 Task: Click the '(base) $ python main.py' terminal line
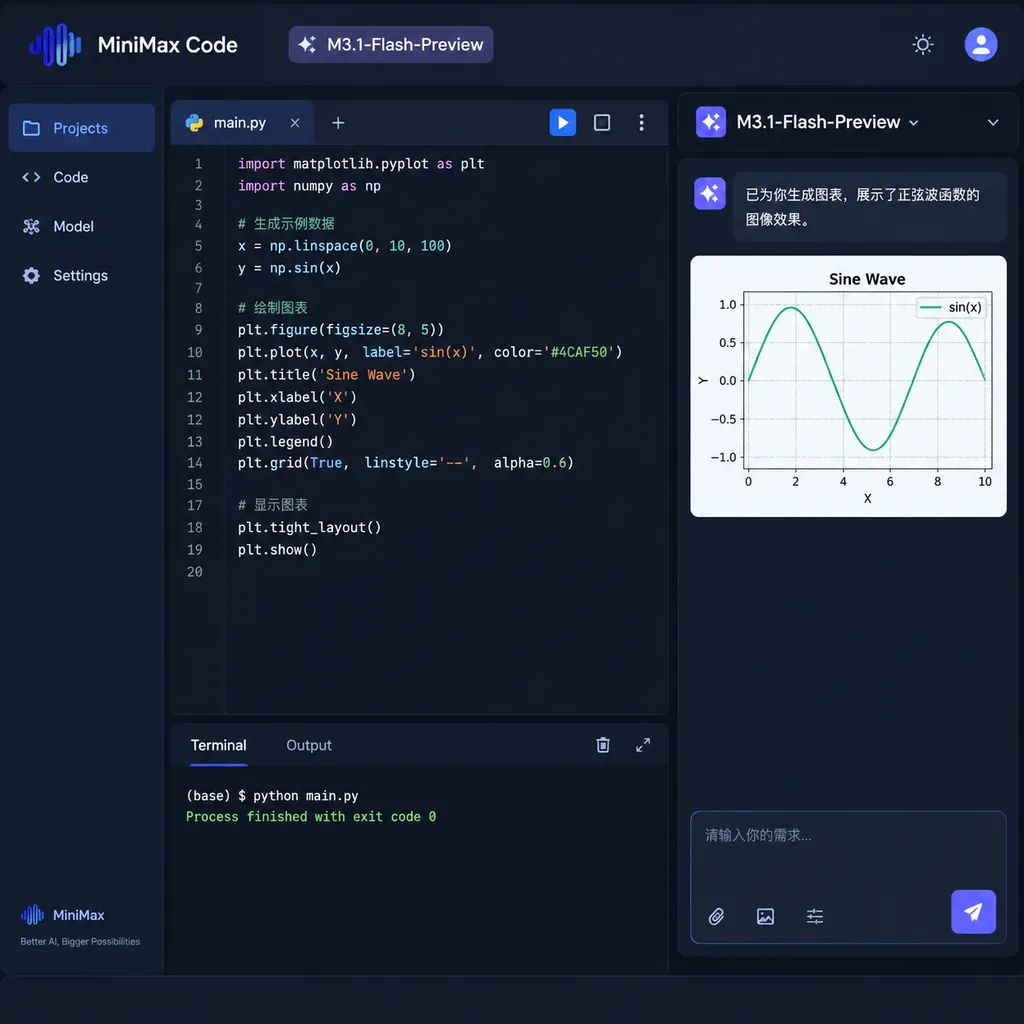pyautogui.click(x=272, y=795)
